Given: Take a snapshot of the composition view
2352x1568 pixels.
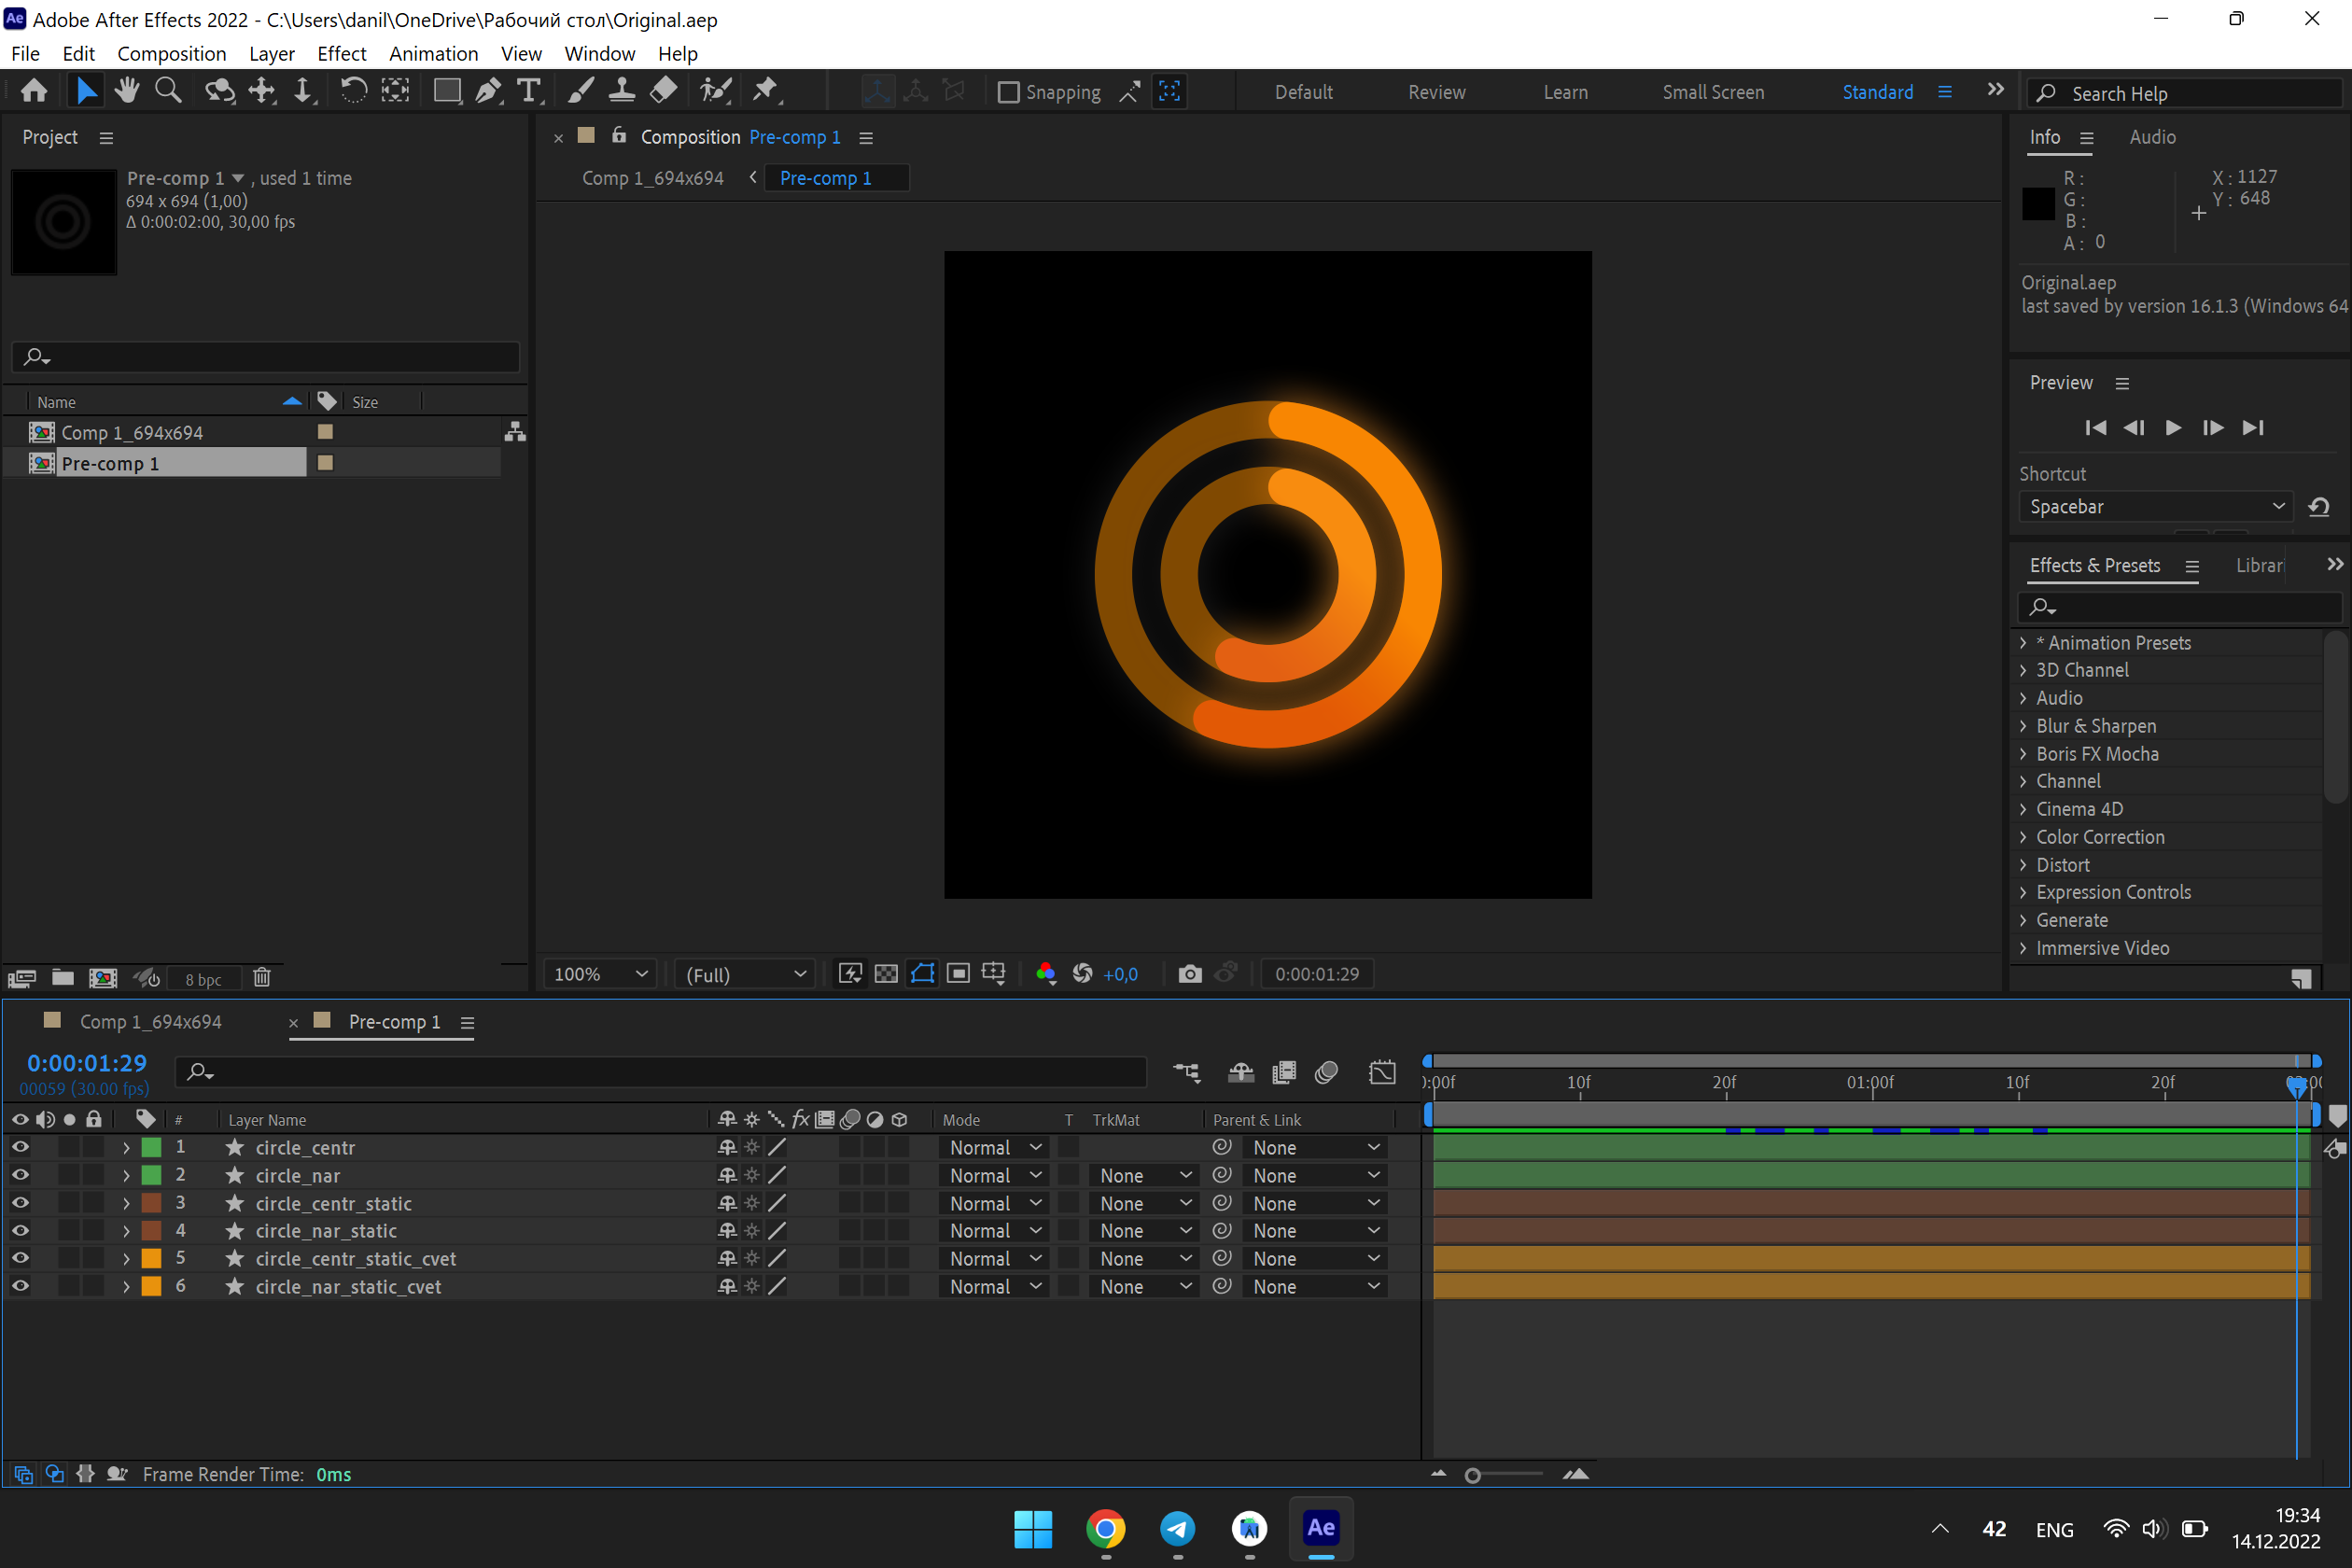Looking at the screenshot, I should coord(1190,973).
